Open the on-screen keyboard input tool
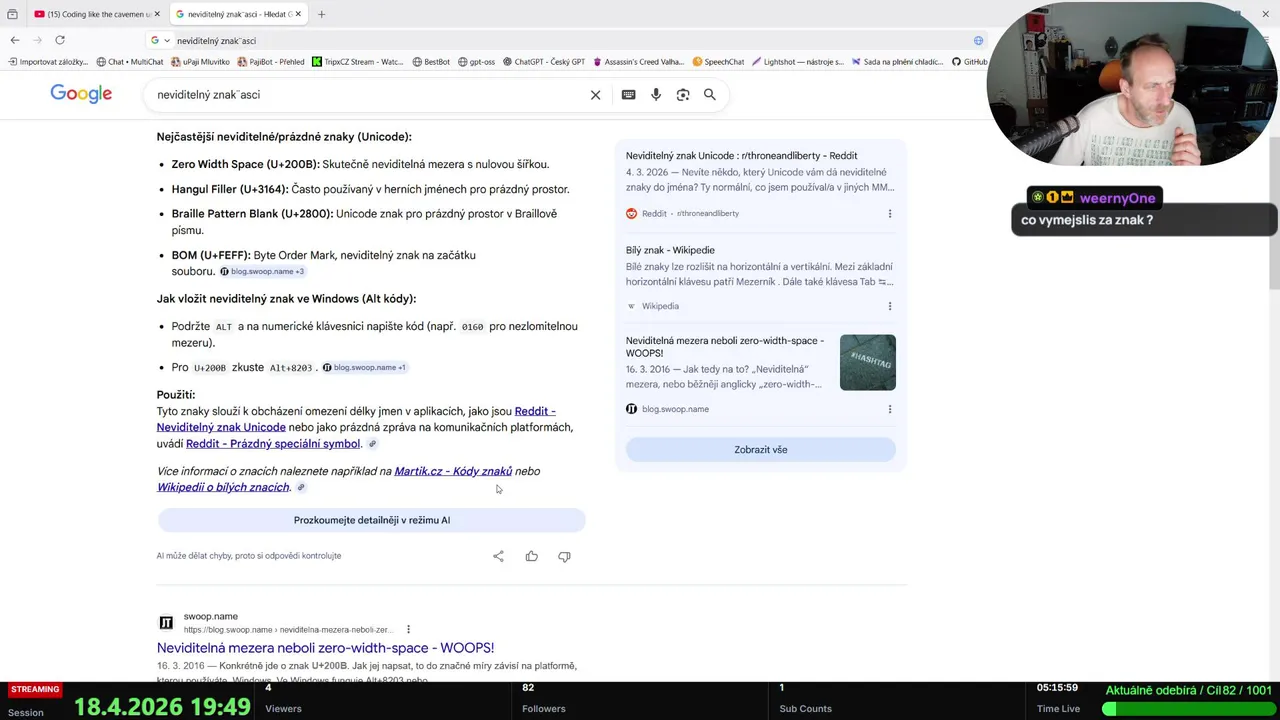Image resolution: width=1280 pixels, height=720 pixels. click(628, 94)
